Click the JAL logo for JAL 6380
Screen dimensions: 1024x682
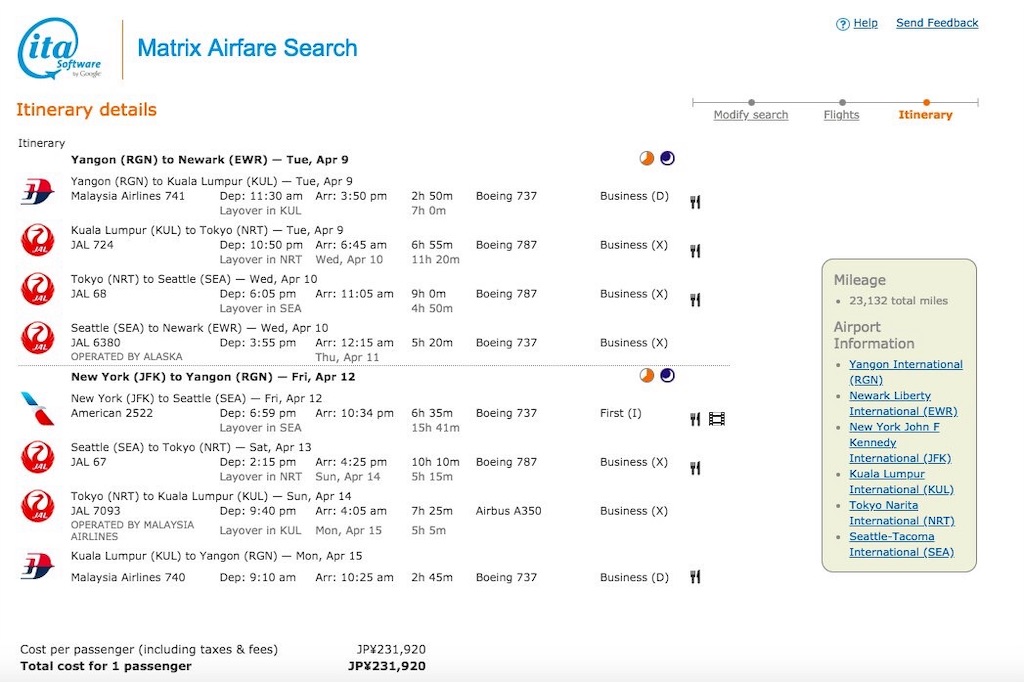tap(37, 338)
